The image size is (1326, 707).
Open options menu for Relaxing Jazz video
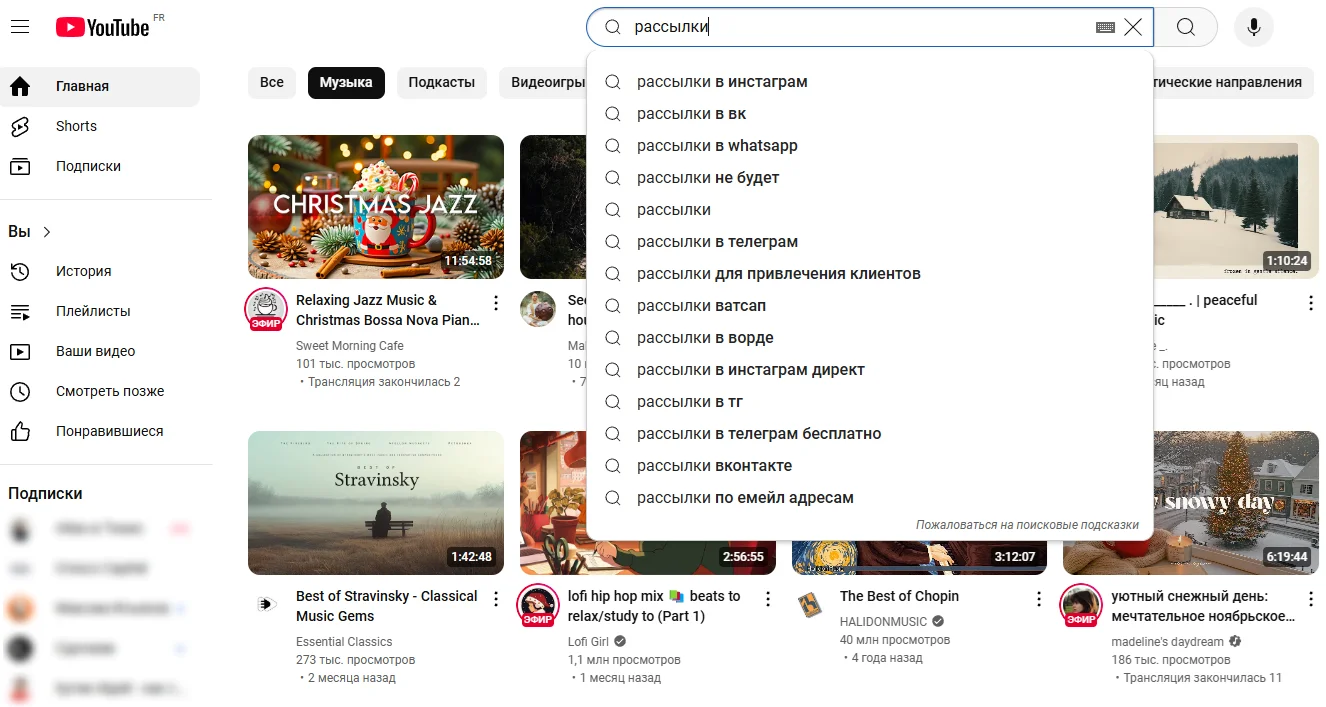click(x=496, y=303)
